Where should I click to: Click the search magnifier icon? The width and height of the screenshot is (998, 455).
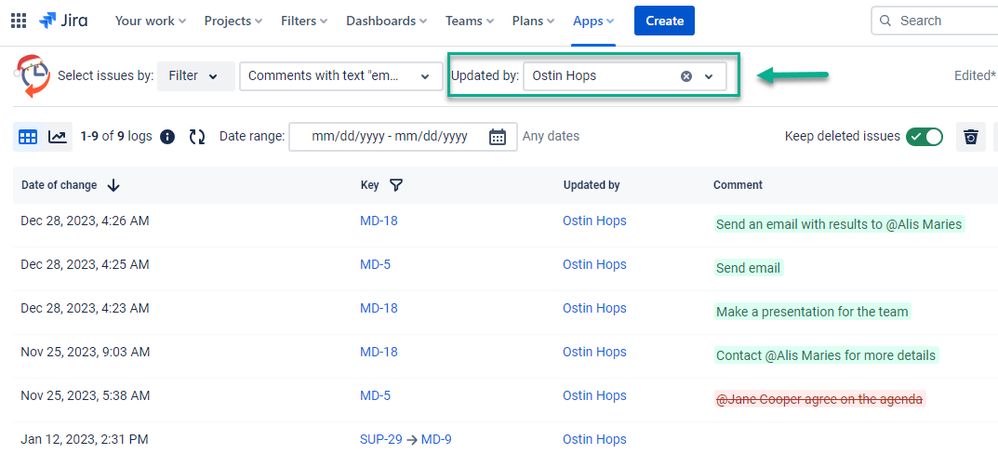(x=885, y=20)
